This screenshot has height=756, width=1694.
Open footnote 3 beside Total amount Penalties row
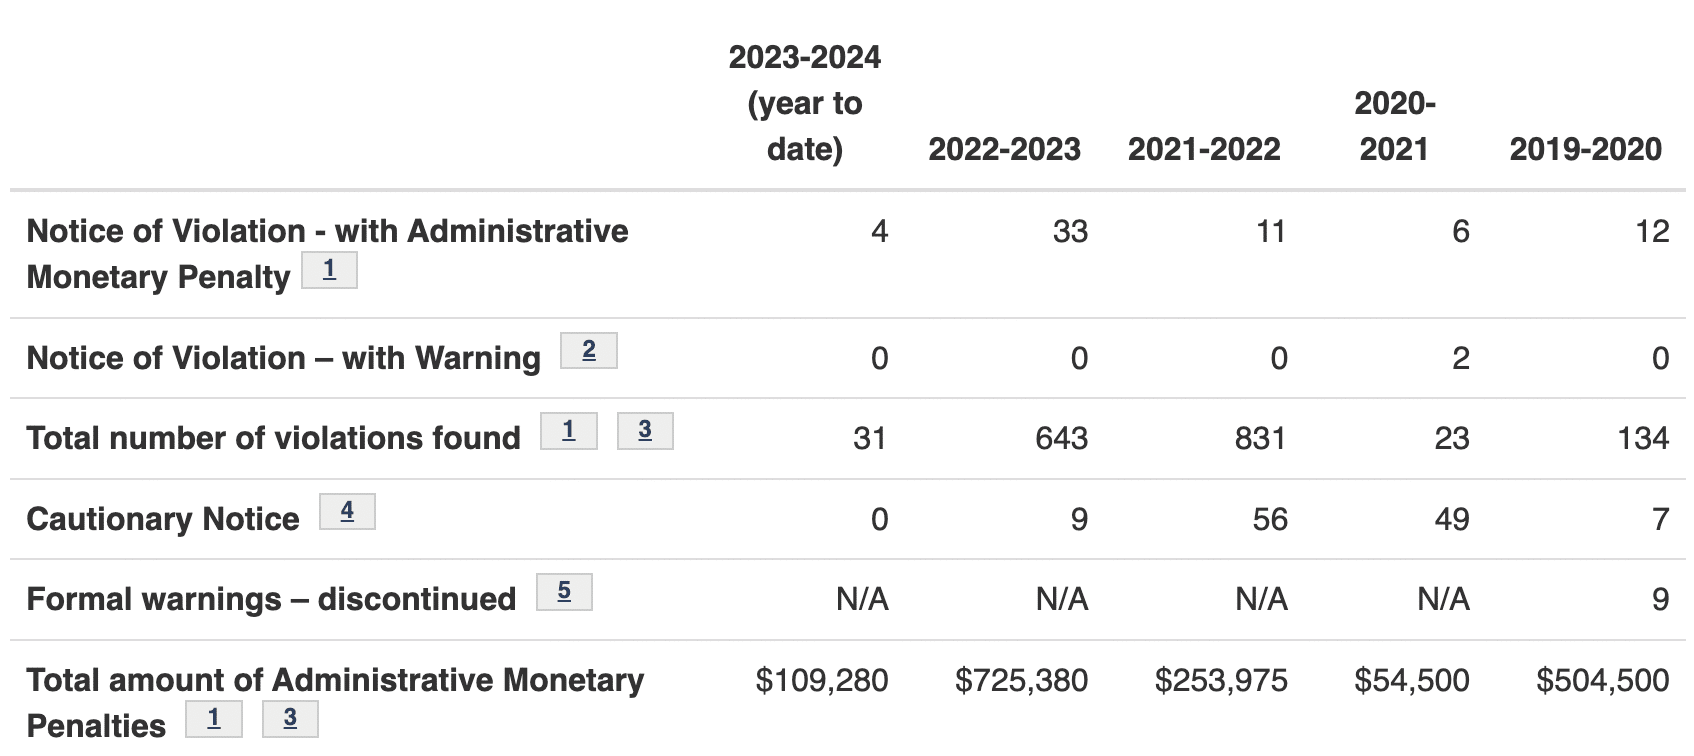click(x=290, y=719)
